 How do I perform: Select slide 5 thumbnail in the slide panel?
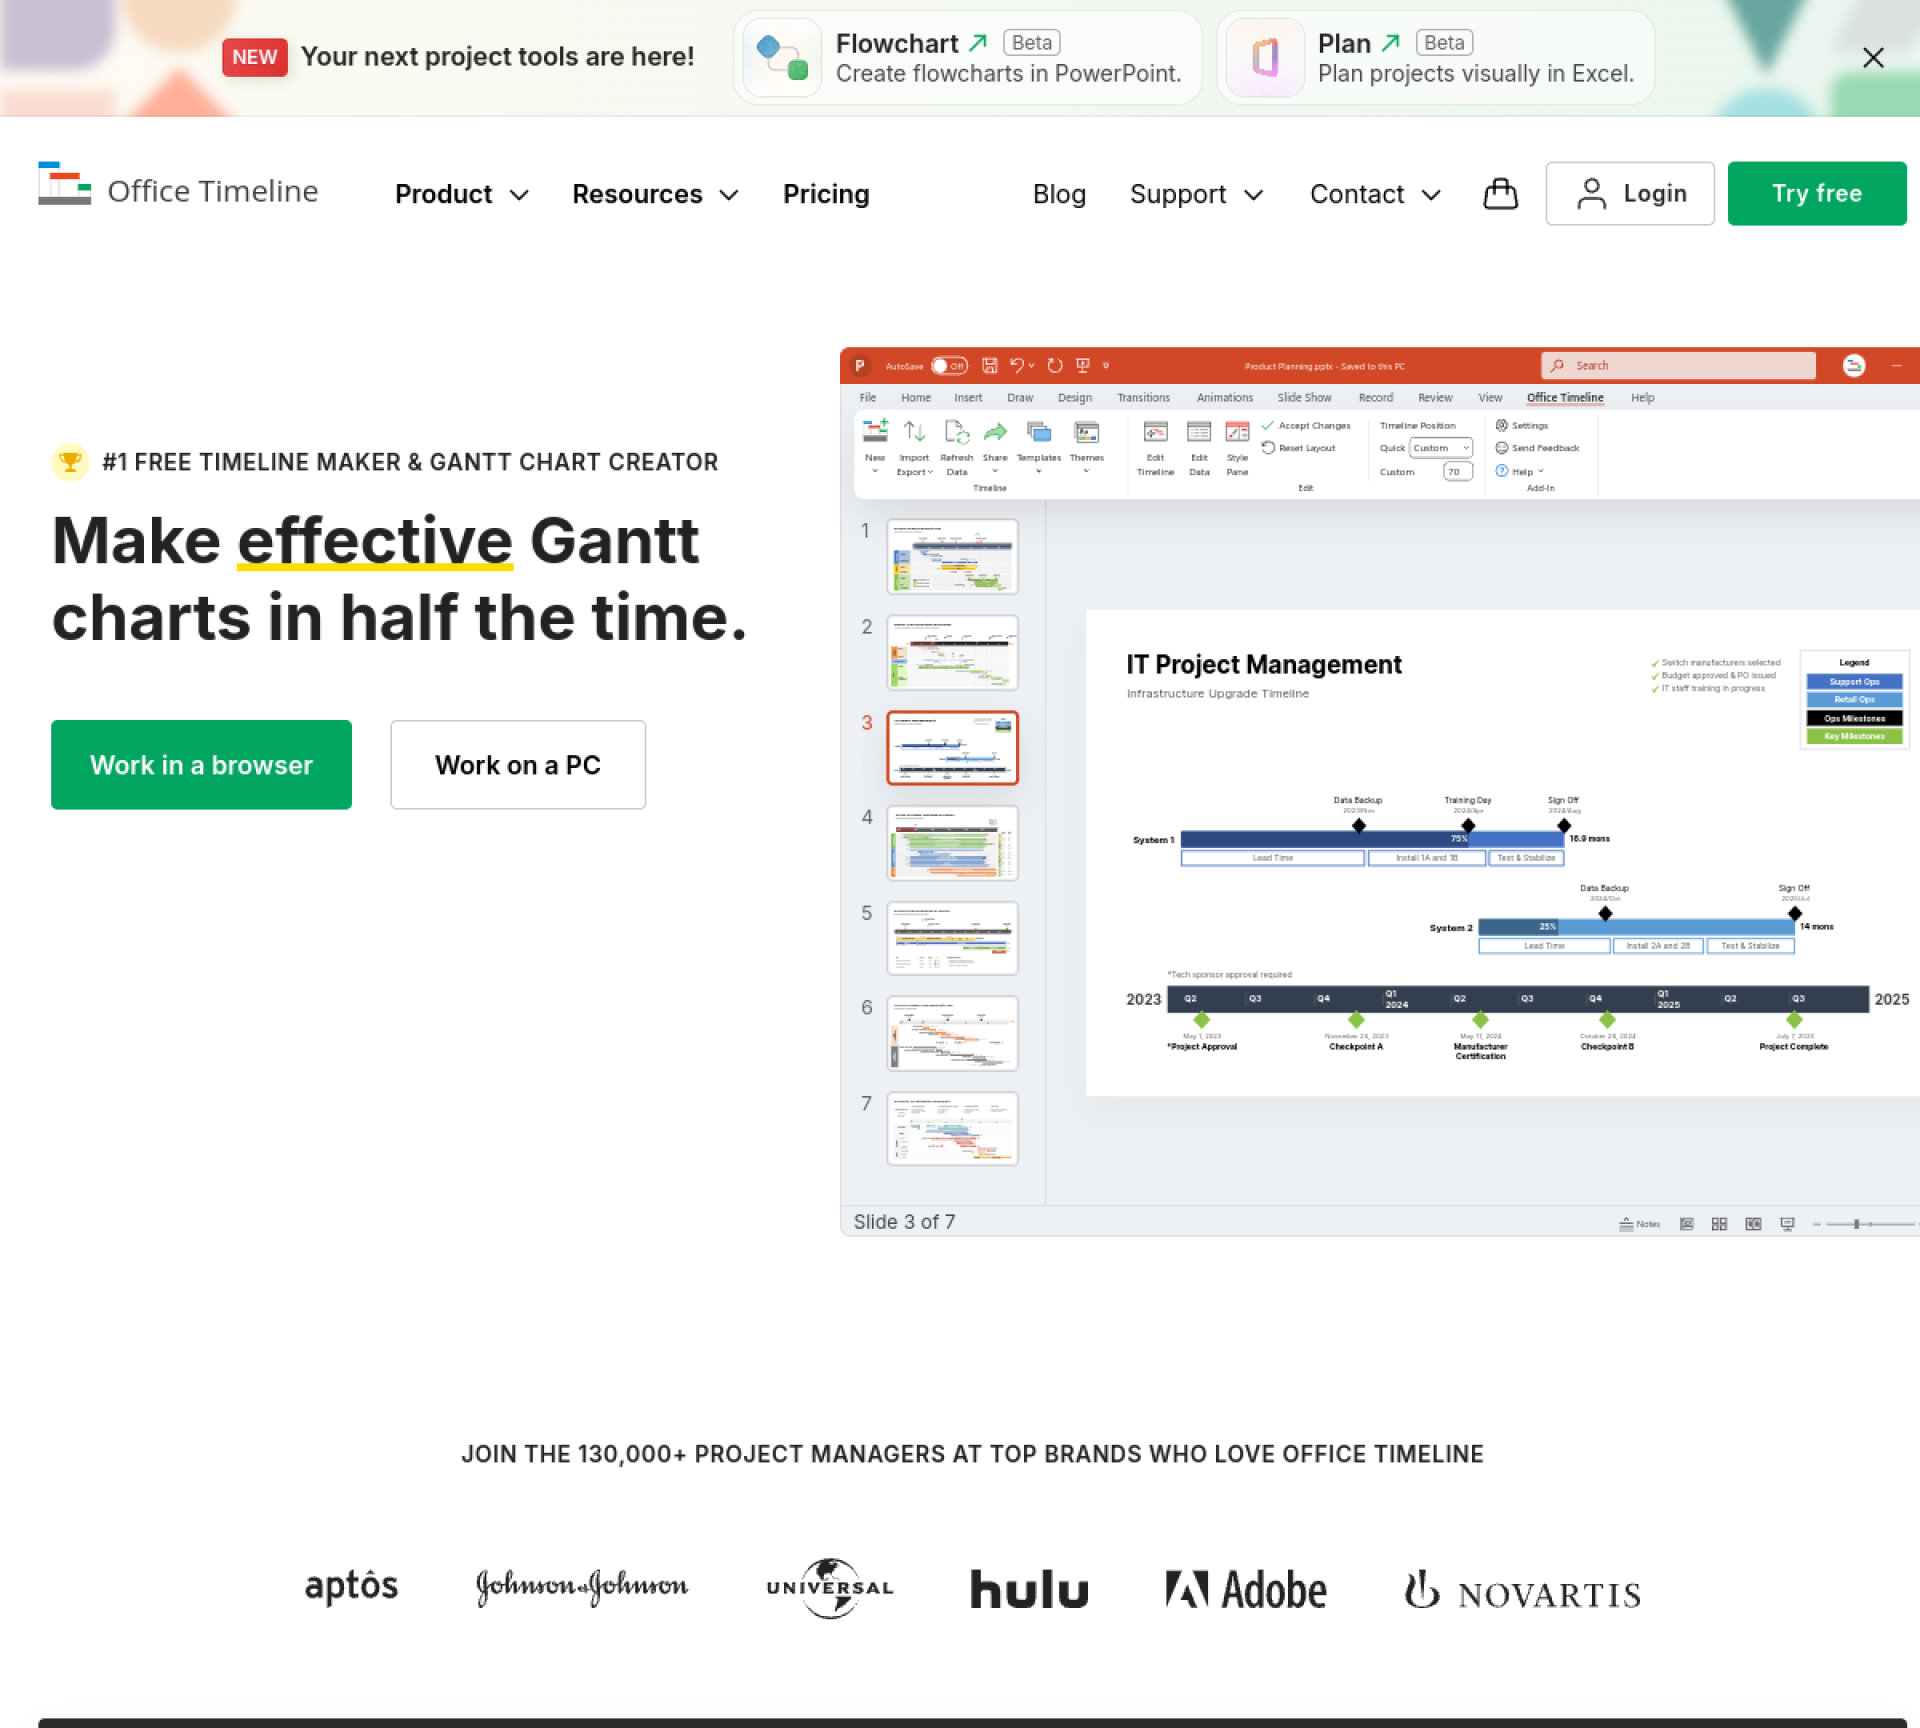point(952,938)
